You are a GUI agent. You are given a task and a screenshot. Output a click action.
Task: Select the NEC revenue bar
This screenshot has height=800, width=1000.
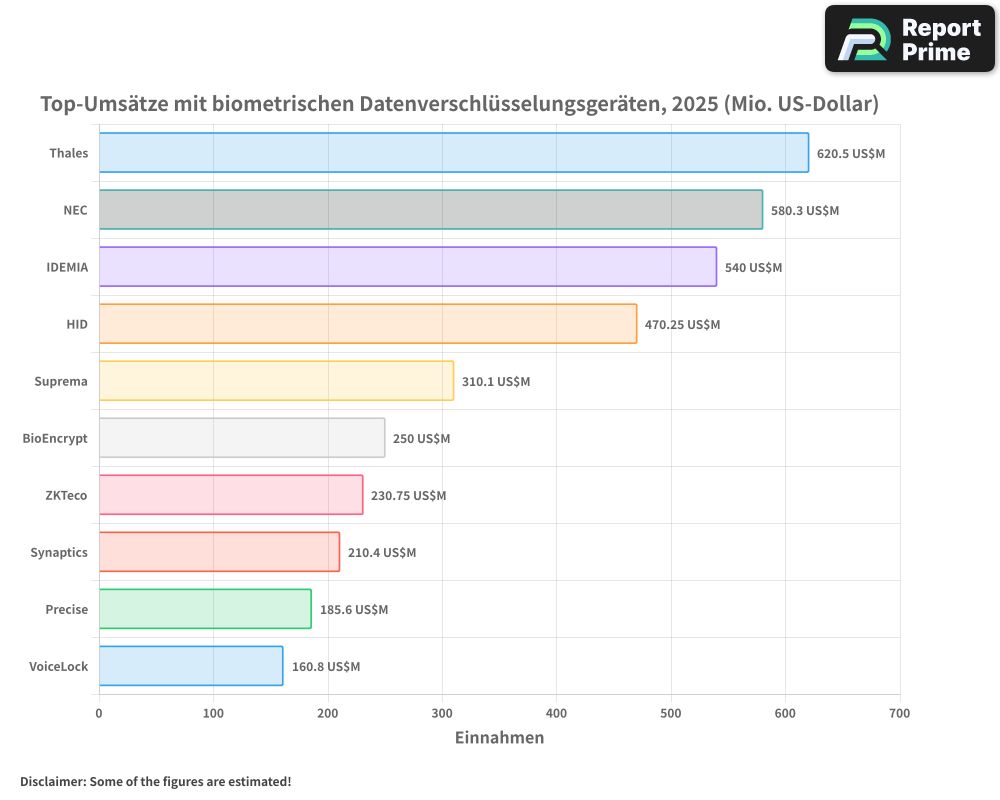(430, 210)
